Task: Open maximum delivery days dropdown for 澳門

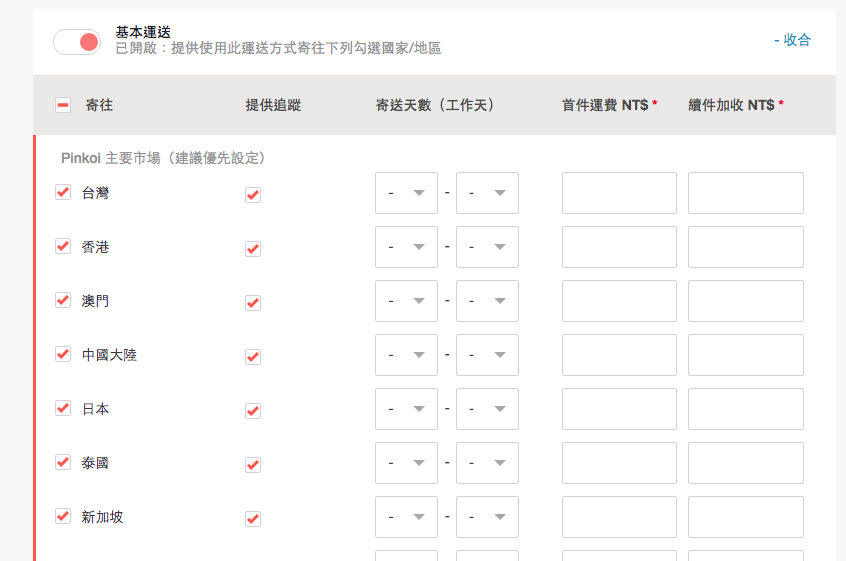Action: 487,301
